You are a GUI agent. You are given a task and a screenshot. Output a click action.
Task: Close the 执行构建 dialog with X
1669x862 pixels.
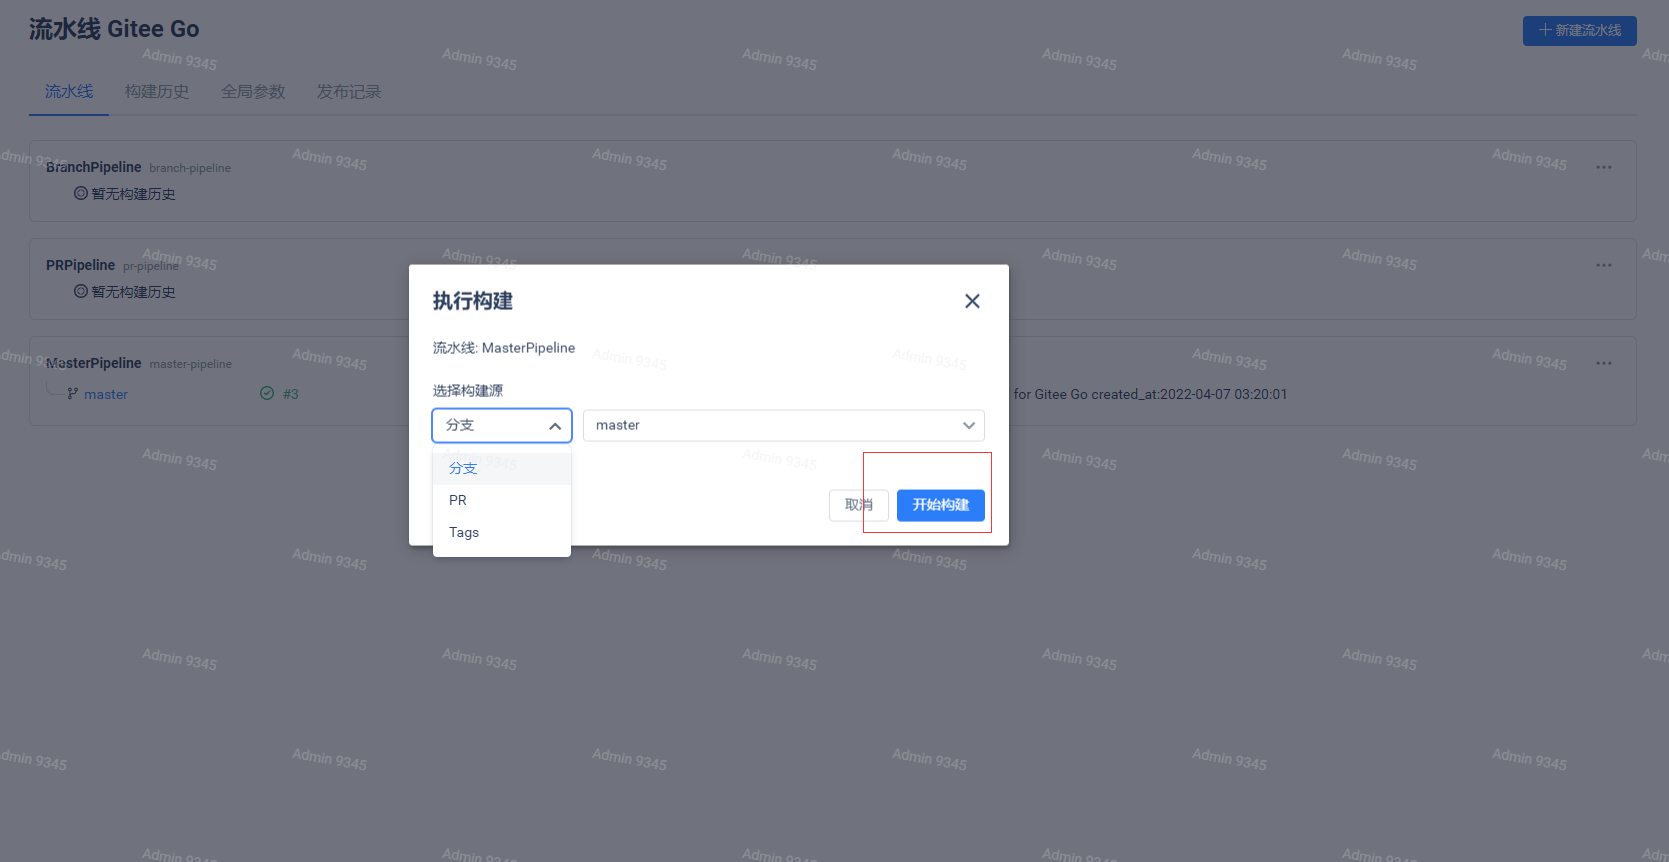[972, 301]
